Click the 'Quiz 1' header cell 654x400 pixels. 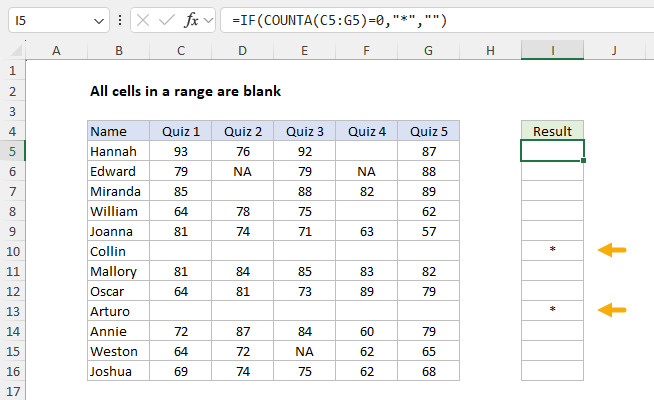tap(181, 131)
